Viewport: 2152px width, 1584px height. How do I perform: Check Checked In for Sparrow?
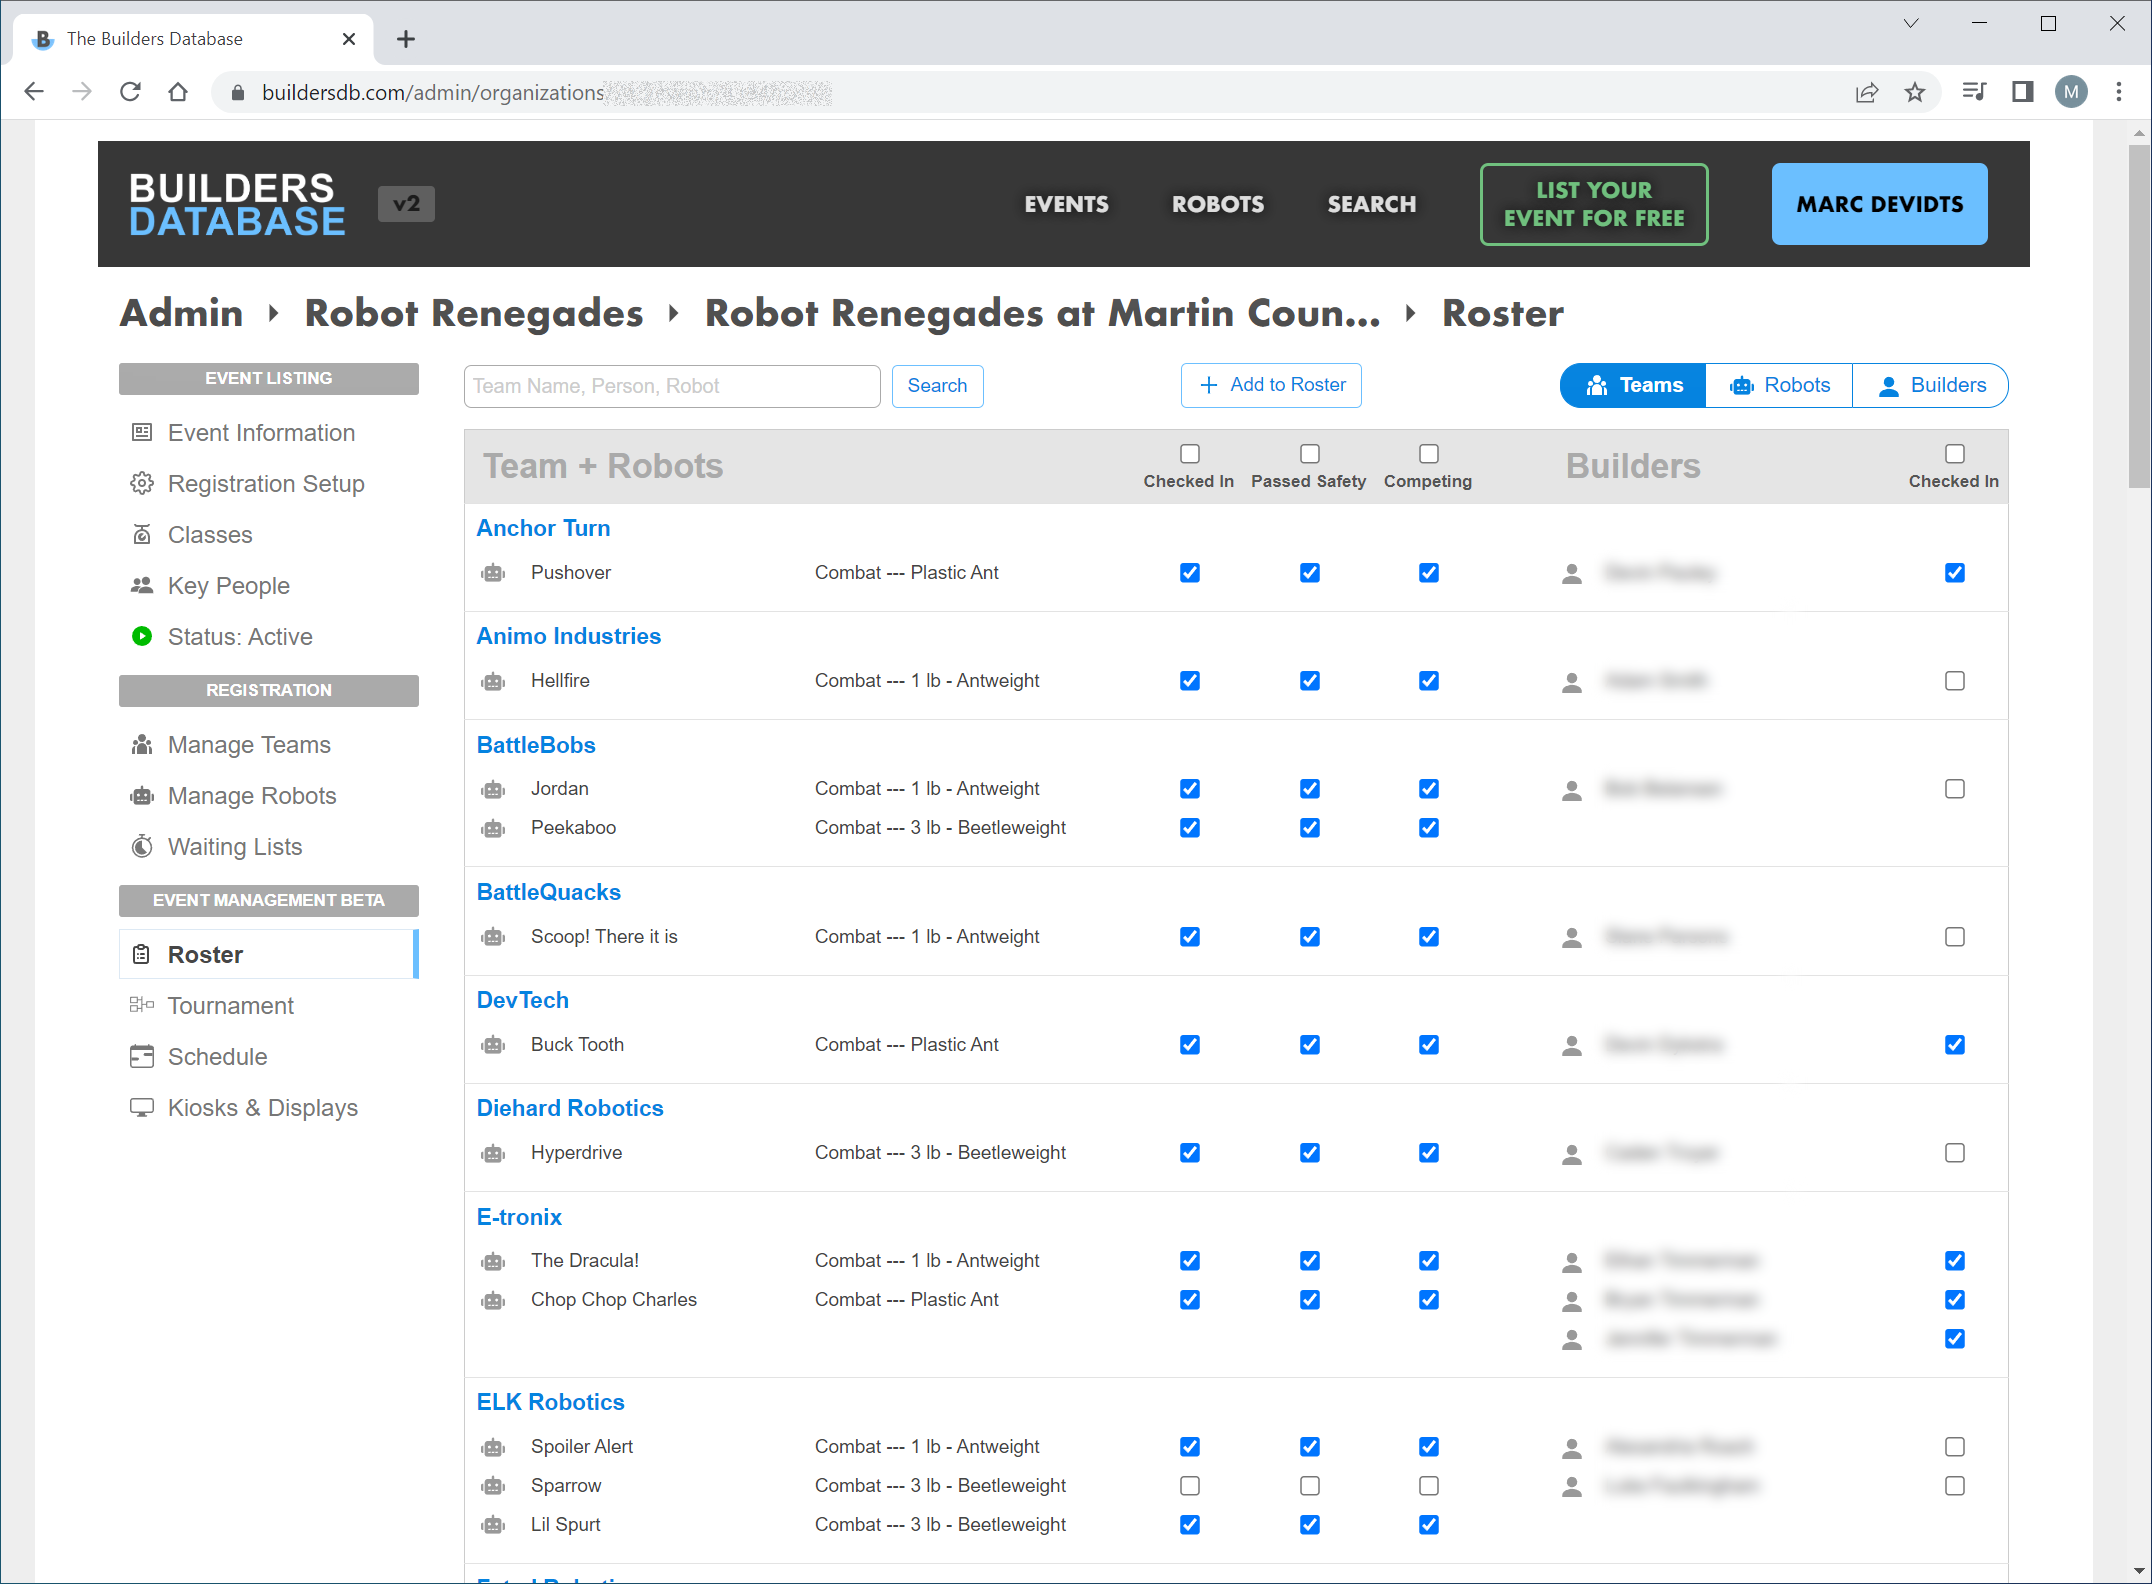(x=1190, y=1486)
